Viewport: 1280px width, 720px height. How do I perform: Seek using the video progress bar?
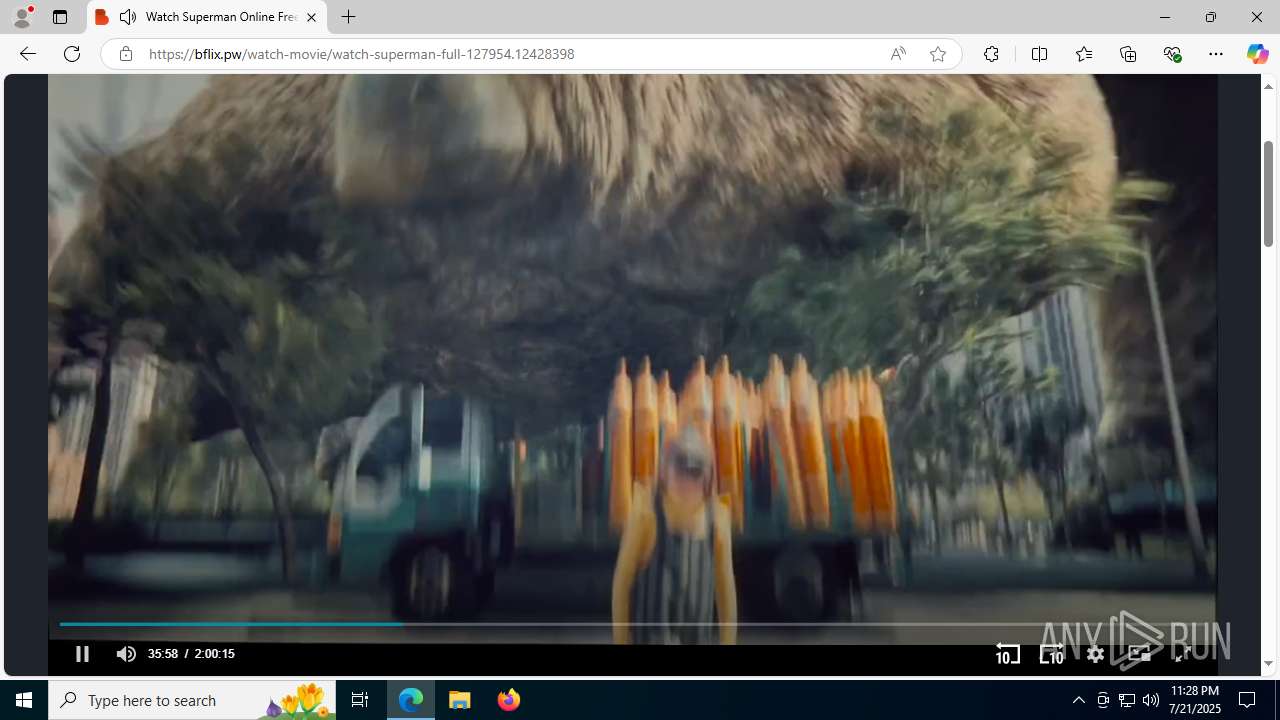click(x=632, y=624)
